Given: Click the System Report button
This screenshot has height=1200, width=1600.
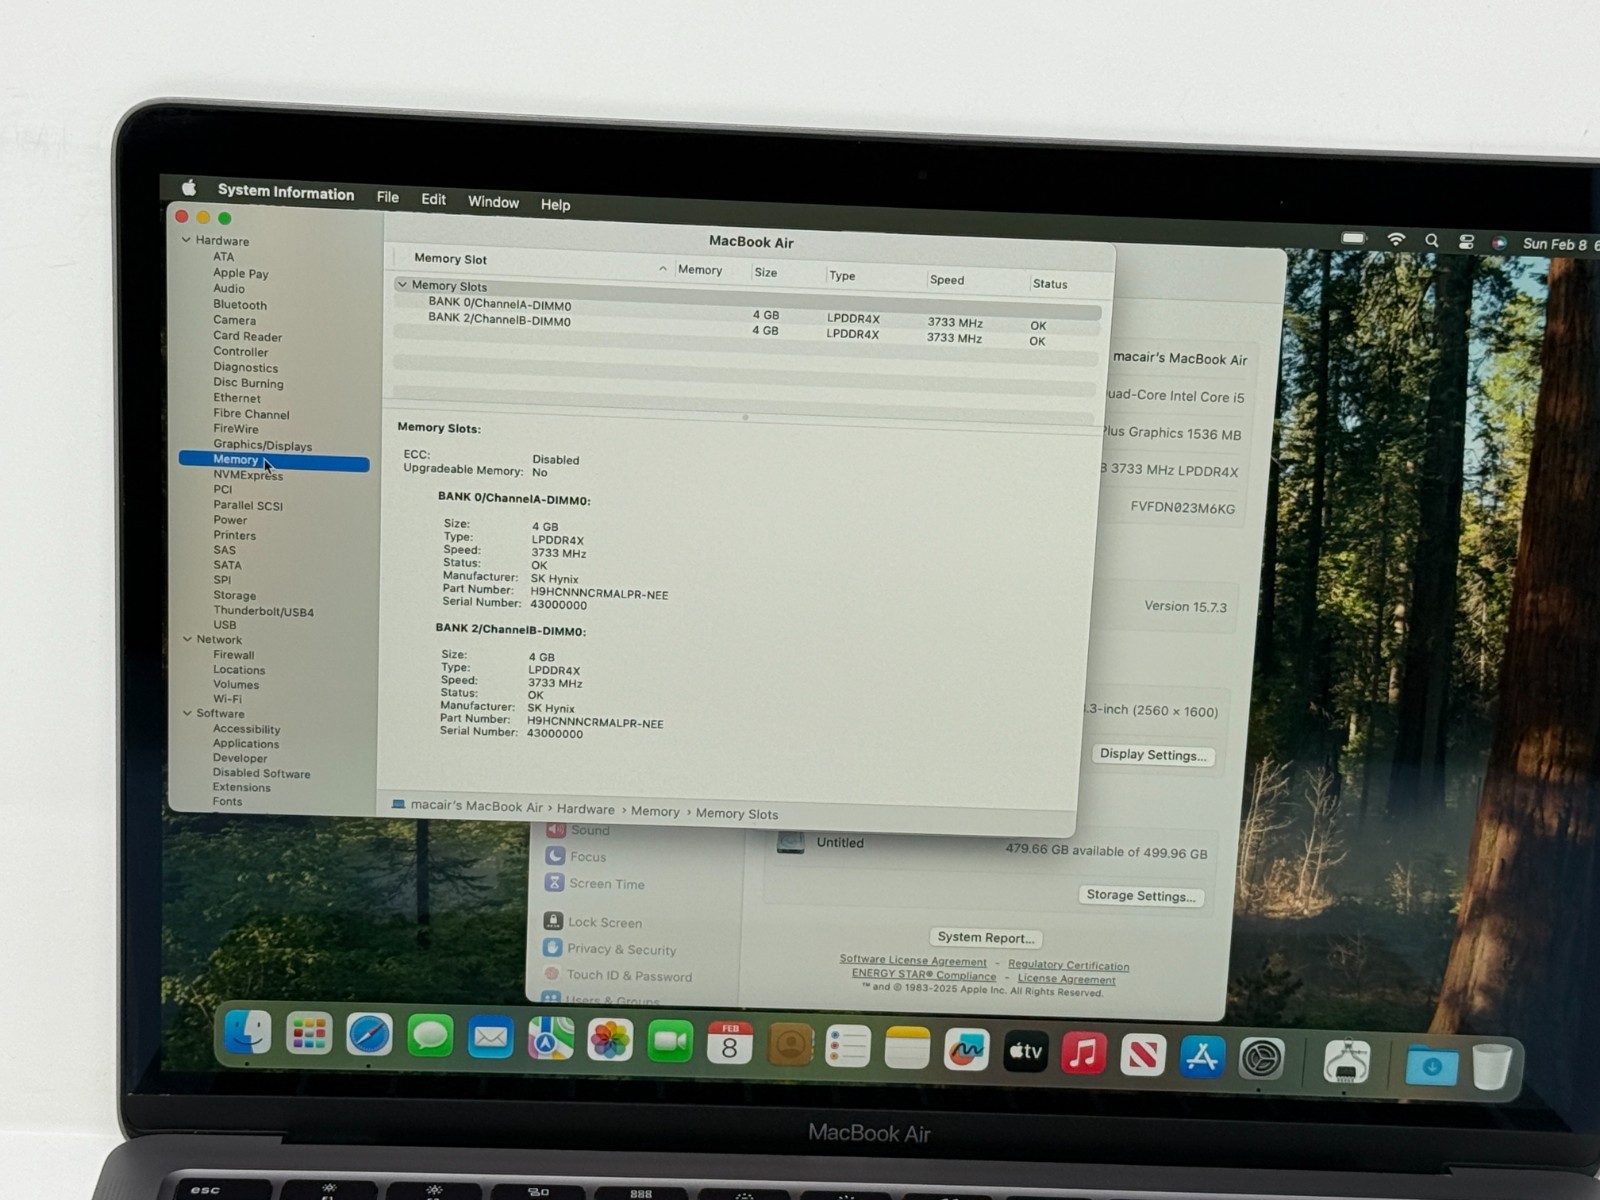Looking at the screenshot, I should pos(986,938).
